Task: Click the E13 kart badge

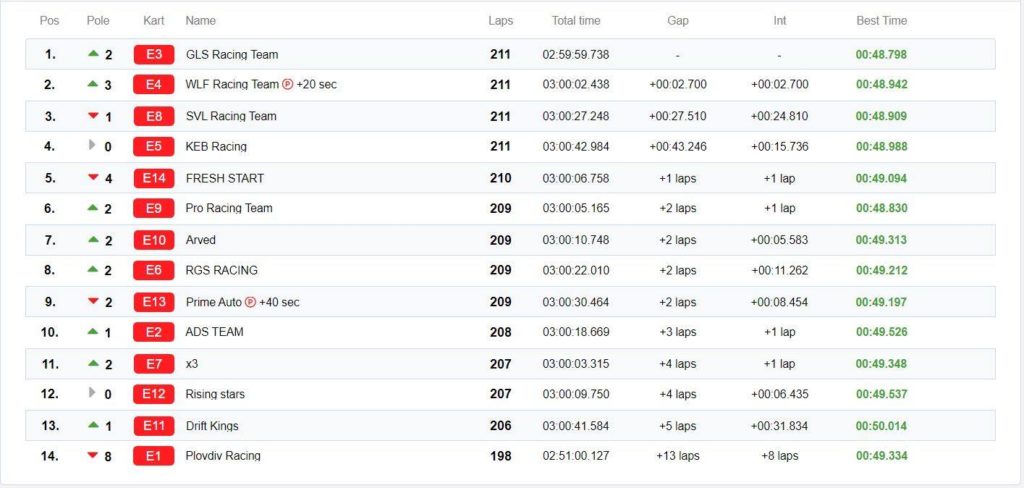Action: tap(153, 302)
